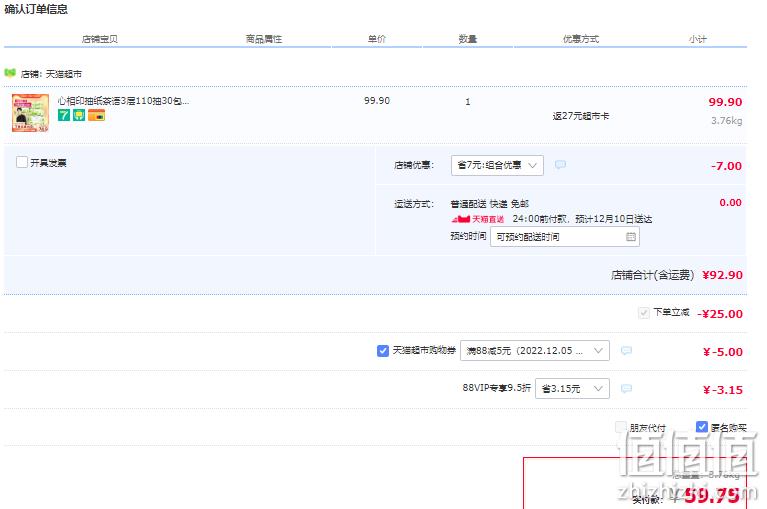Click calendar icon in delivery time field
Viewport: 767px width, 509px height.
pyautogui.click(x=631, y=237)
